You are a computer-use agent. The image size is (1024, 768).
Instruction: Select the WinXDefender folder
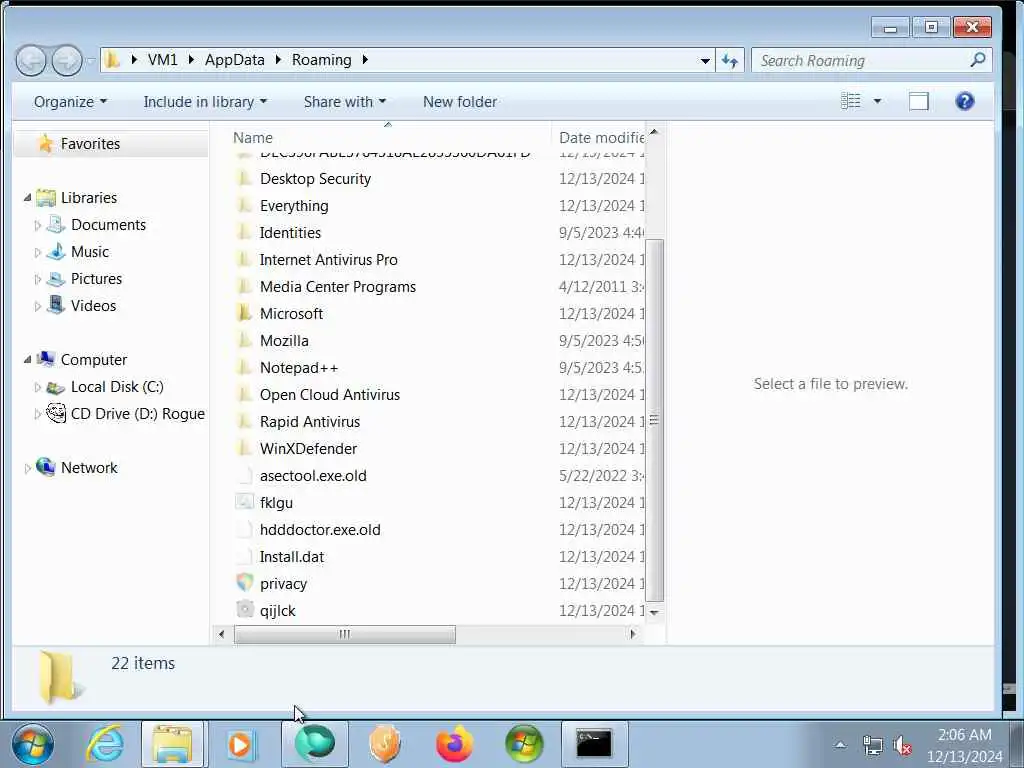coord(308,449)
